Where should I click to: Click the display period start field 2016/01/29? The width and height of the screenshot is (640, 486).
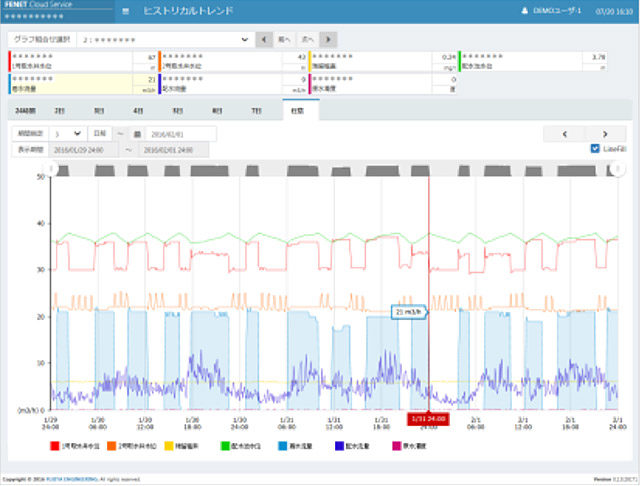click(83, 150)
